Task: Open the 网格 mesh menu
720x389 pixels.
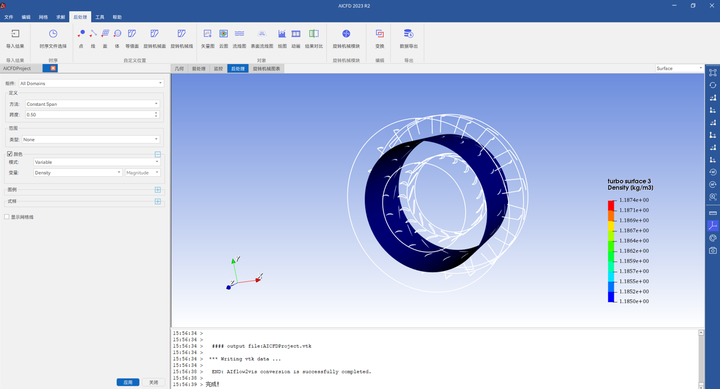Action: click(43, 17)
